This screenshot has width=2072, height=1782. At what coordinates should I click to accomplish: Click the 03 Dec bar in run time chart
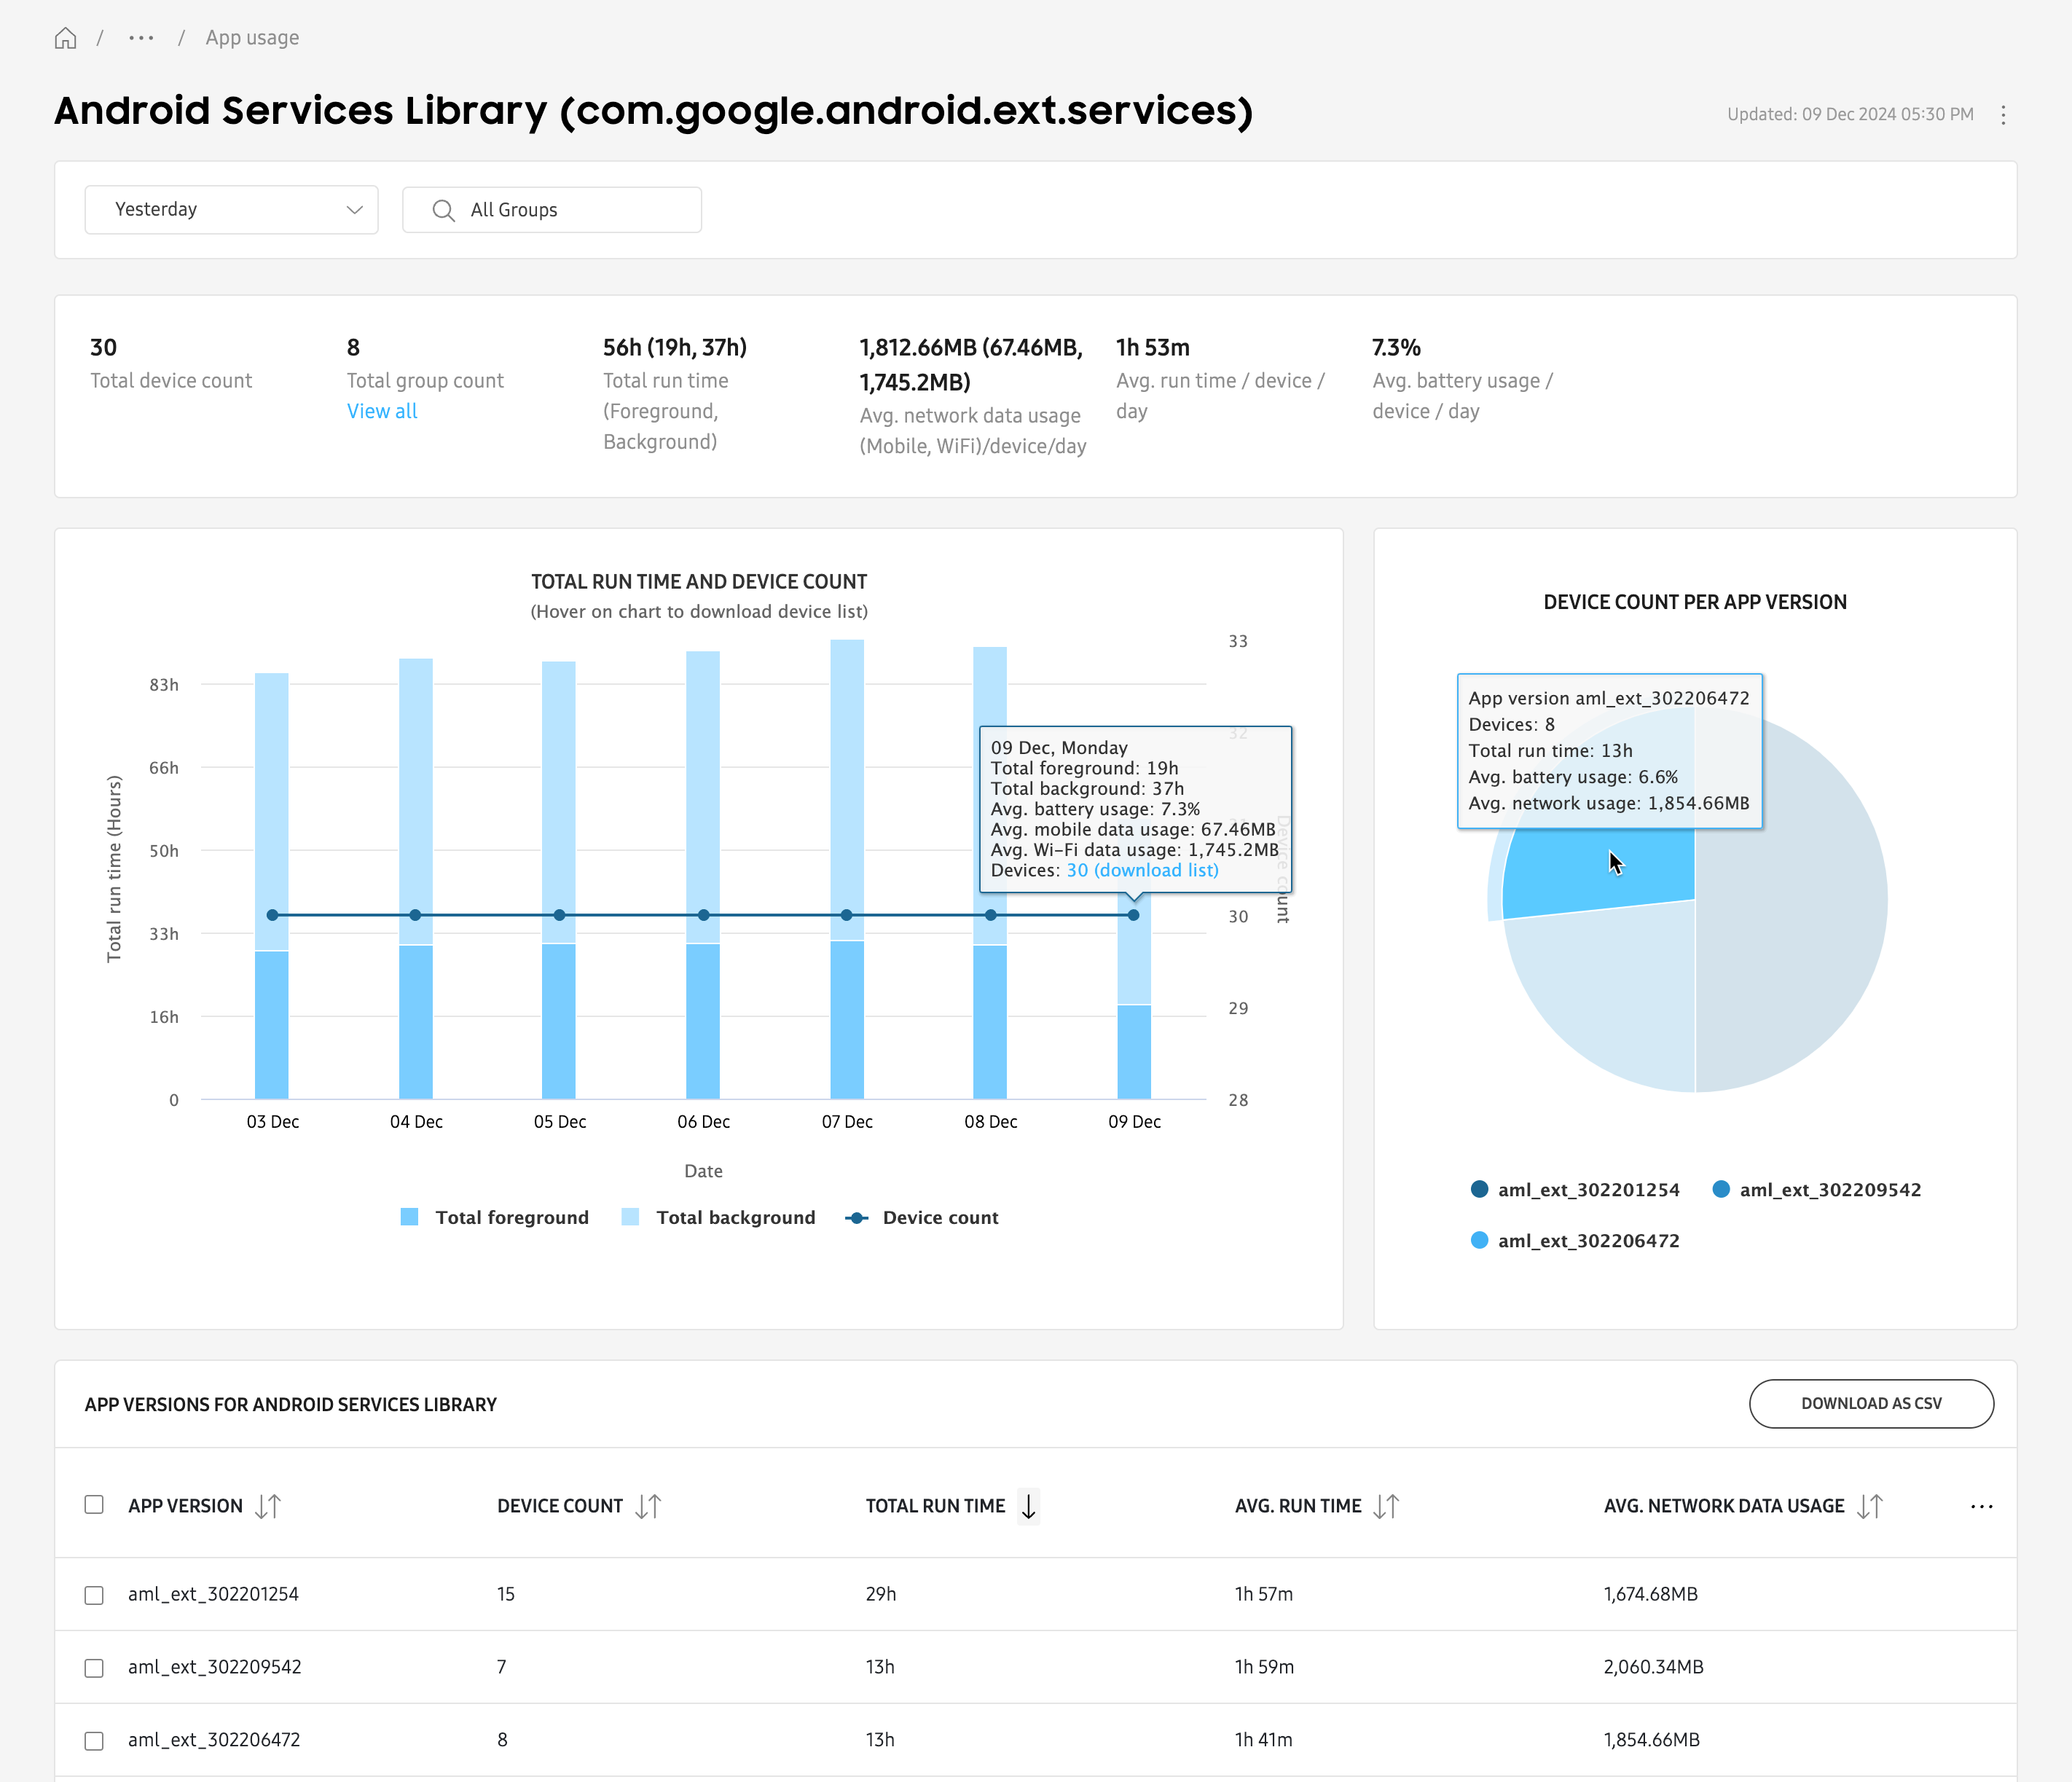[272, 886]
